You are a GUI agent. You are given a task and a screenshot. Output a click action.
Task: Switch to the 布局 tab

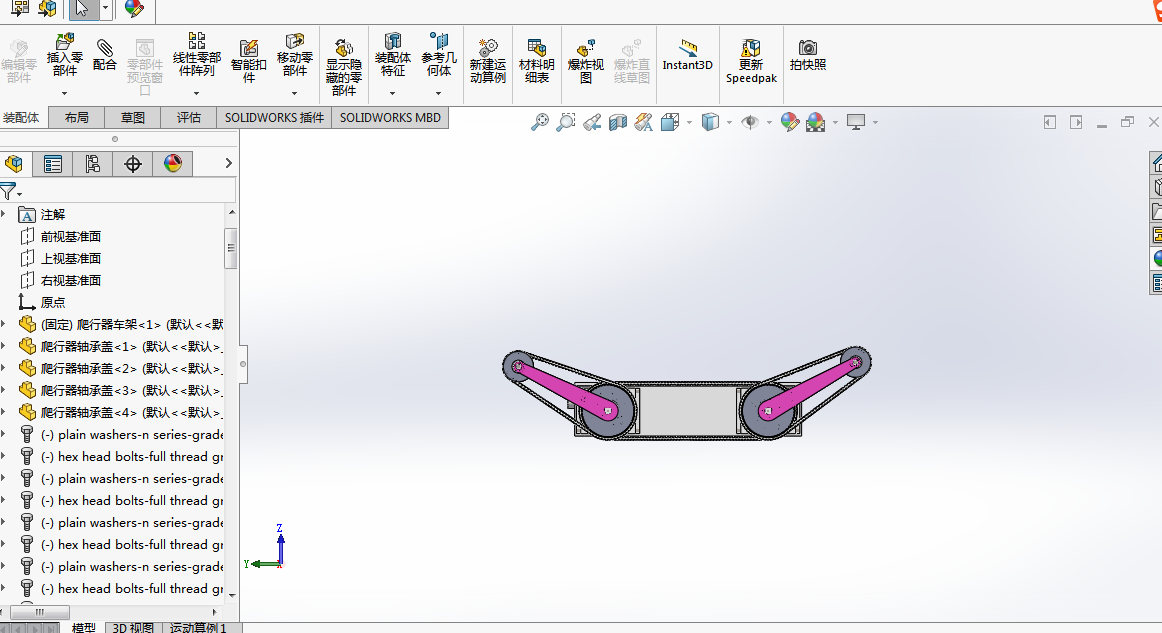(76, 117)
